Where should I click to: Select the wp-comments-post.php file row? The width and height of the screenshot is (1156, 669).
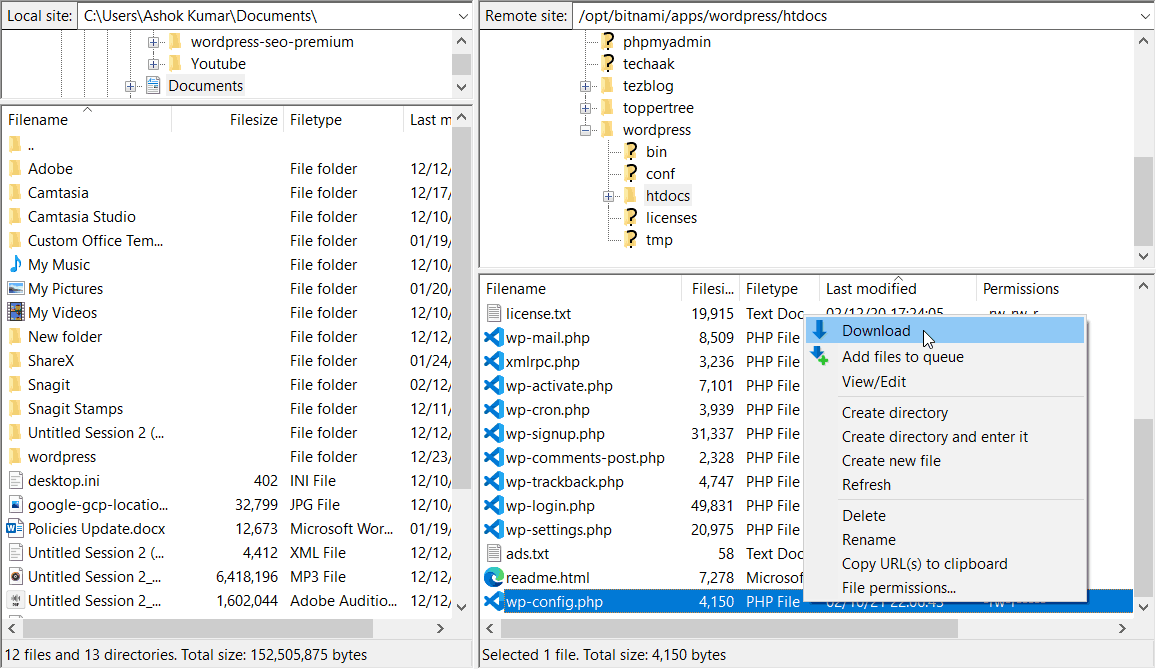pyautogui.click(x=807, y=457)
